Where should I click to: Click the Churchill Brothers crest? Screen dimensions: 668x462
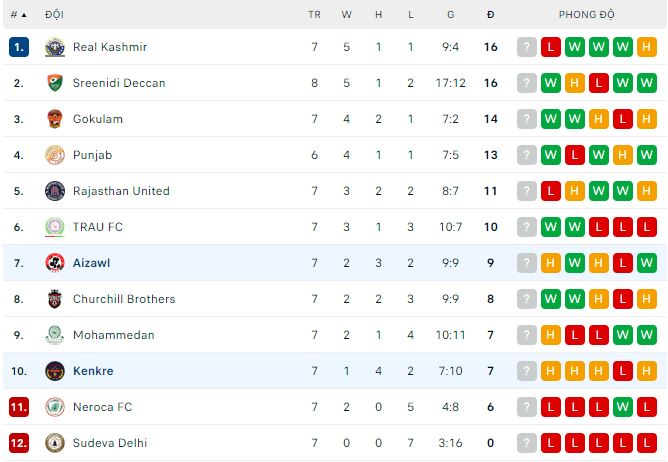tap(55, 299)
